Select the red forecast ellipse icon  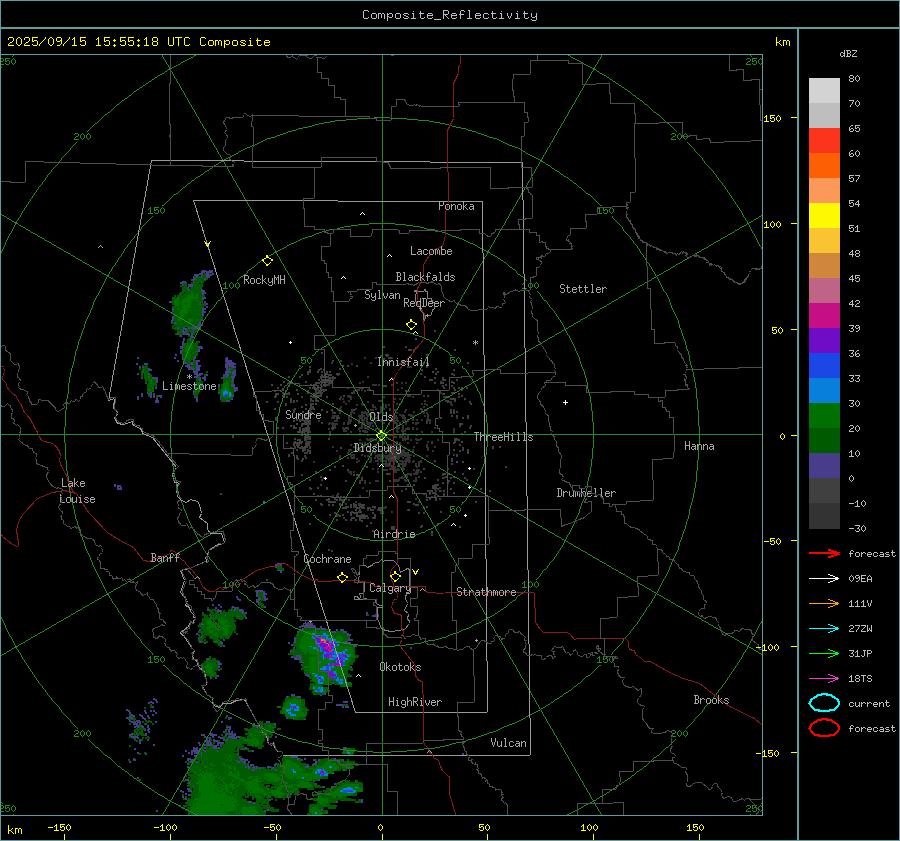824,728
